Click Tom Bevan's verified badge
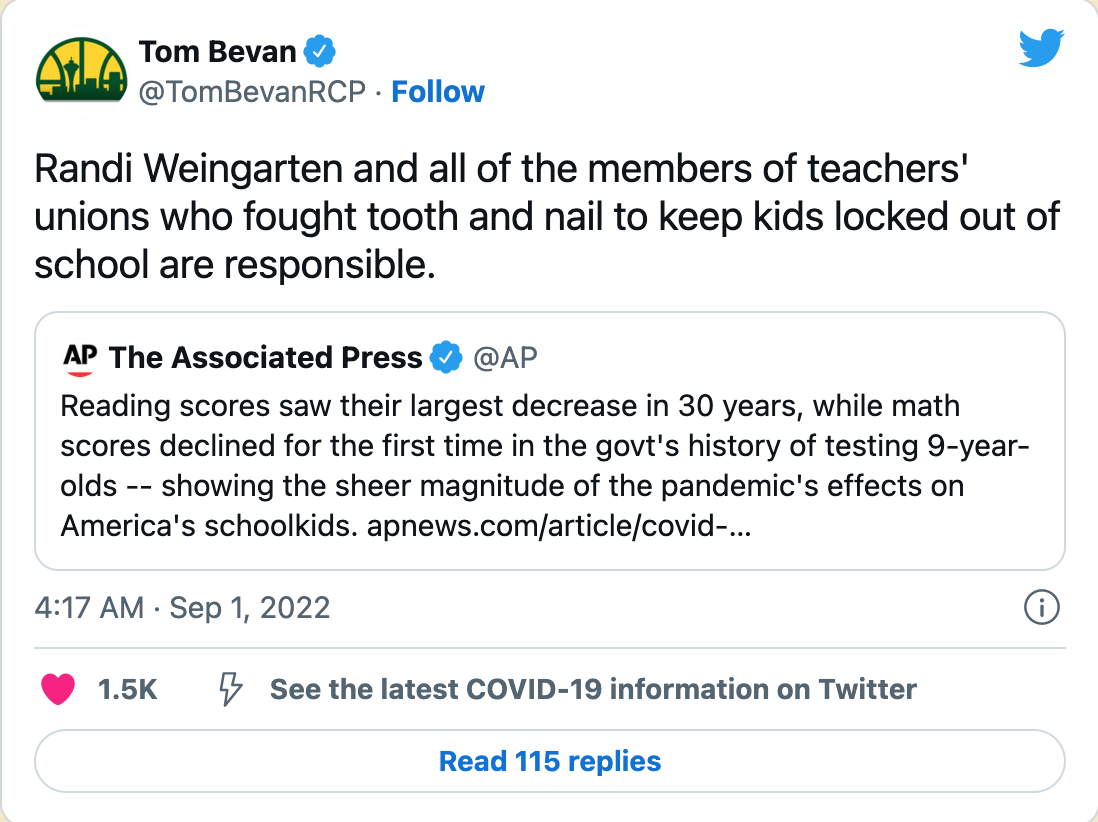This screenshot has height=822, width=1098. tap(319, 51)
